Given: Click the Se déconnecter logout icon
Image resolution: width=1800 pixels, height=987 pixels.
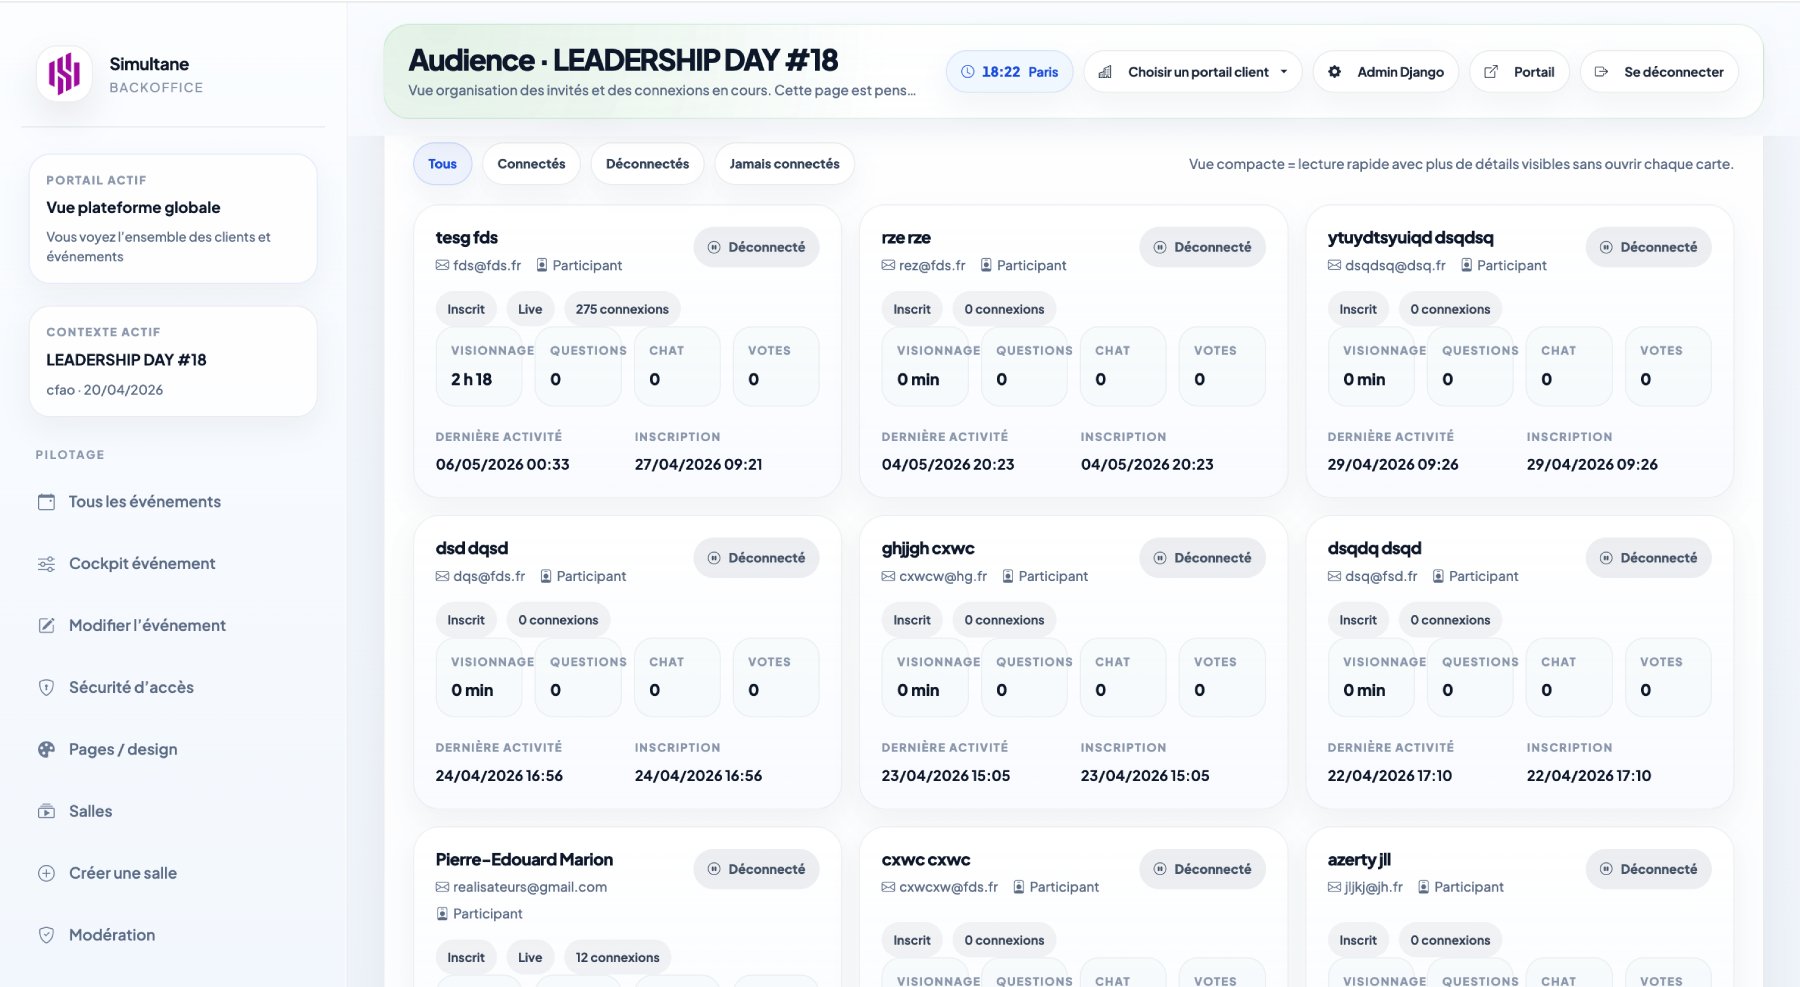Looking at the screenshot, I should pyautogui.click(x=1601, y=72).
